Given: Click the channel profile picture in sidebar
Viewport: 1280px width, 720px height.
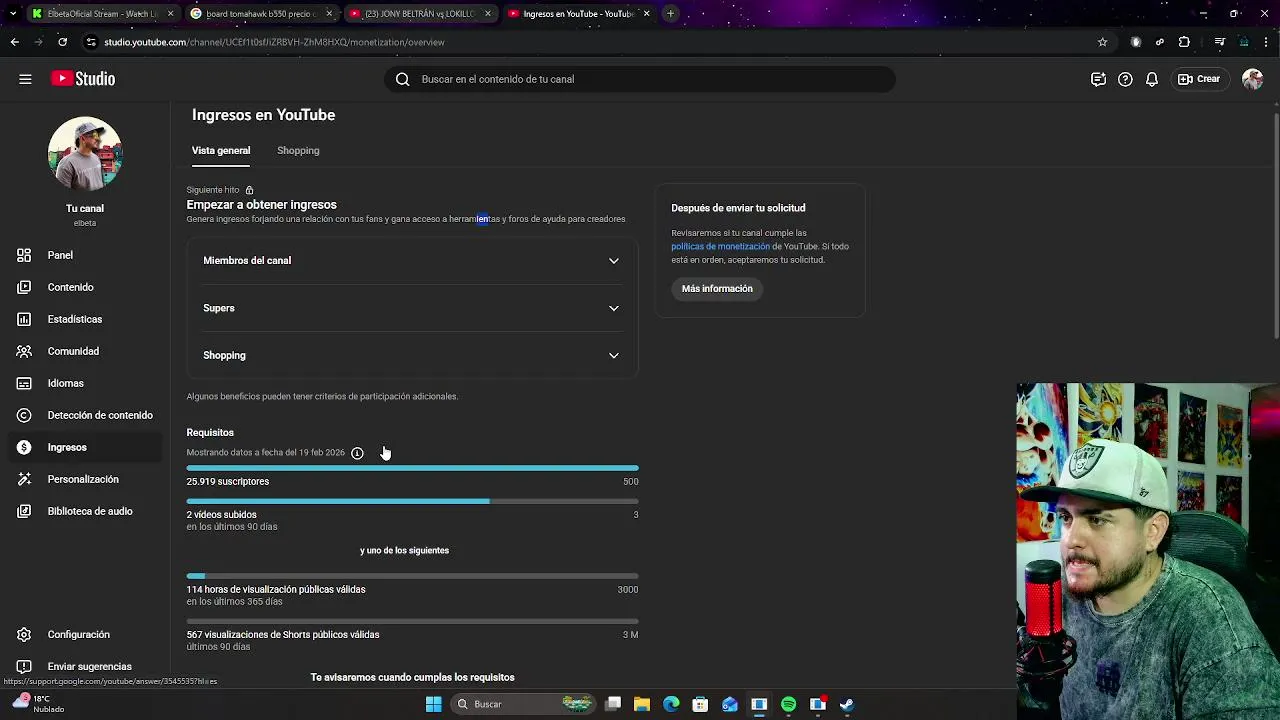Looking at the screenshot, I should click(x=85, y=154).
